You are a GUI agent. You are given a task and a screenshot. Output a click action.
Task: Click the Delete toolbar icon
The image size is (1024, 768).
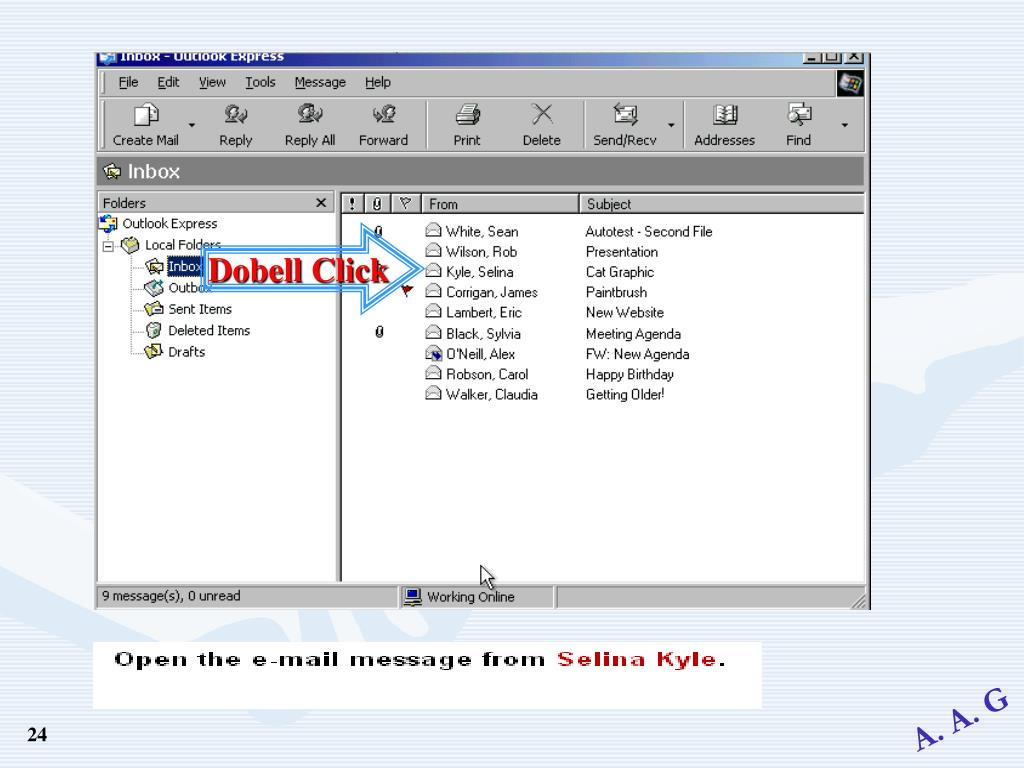coord(541,114)
